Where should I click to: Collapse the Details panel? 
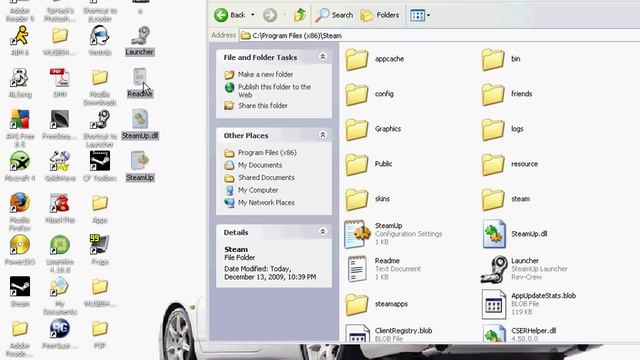click(x=322, y=232)
